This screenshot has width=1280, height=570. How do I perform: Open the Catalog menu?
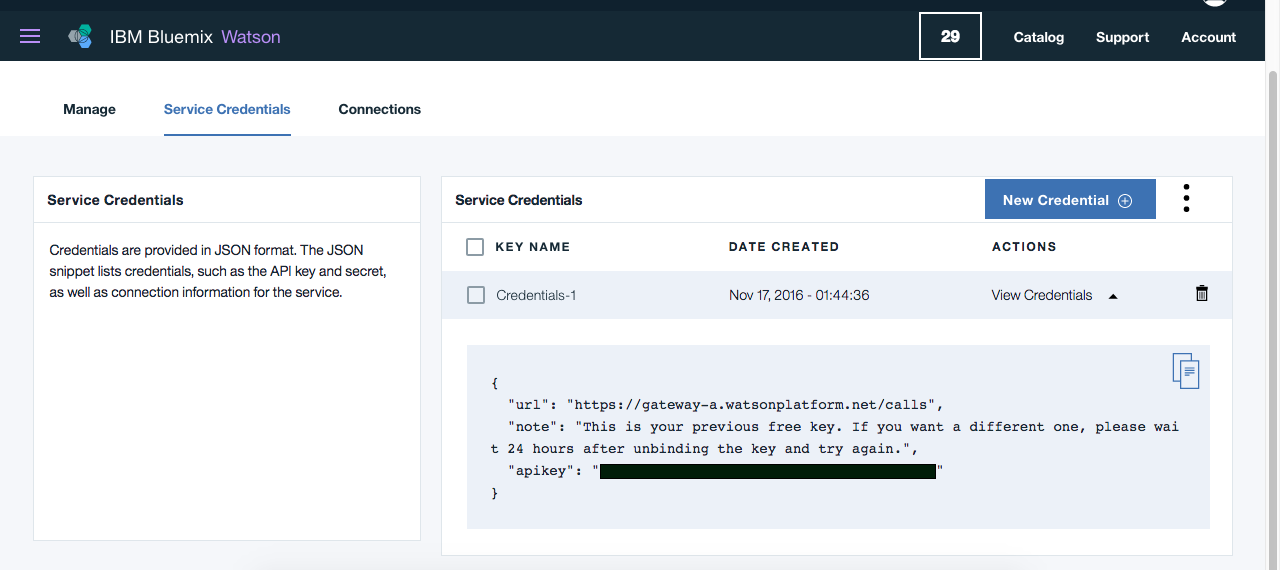[x=1039, y=37]
